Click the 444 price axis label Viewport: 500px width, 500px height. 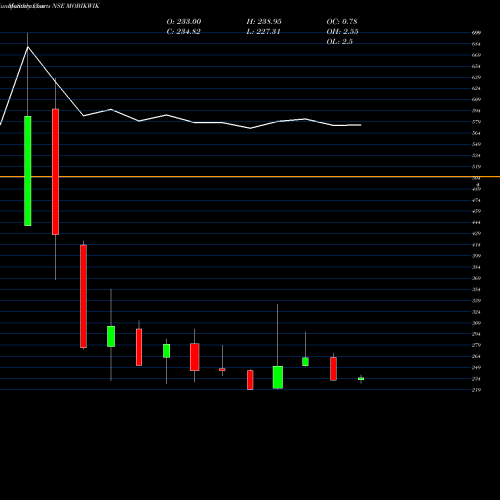[x=476, y=222]
